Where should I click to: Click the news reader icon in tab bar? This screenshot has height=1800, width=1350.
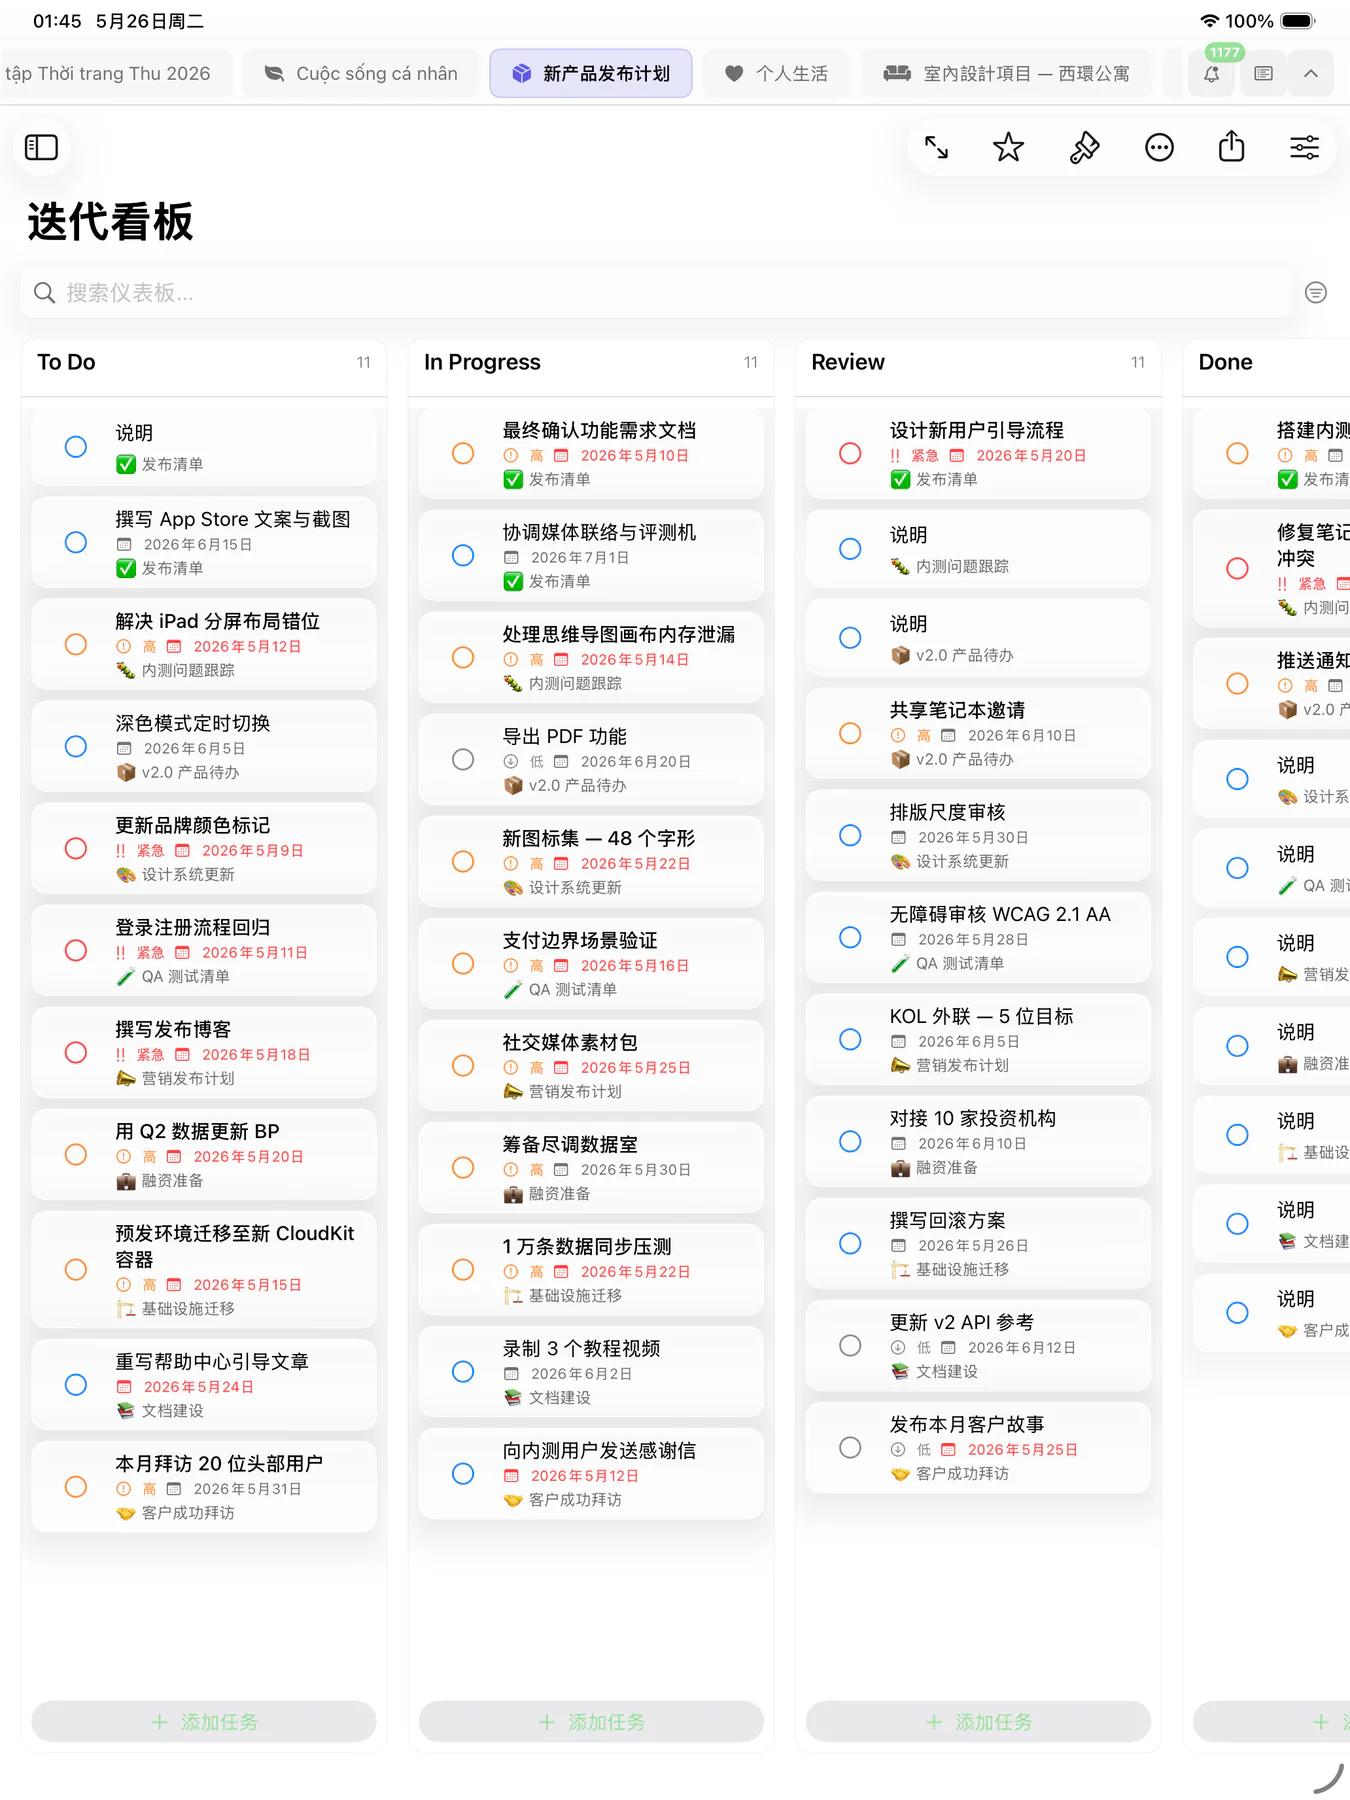click(x=1264, y=73)
